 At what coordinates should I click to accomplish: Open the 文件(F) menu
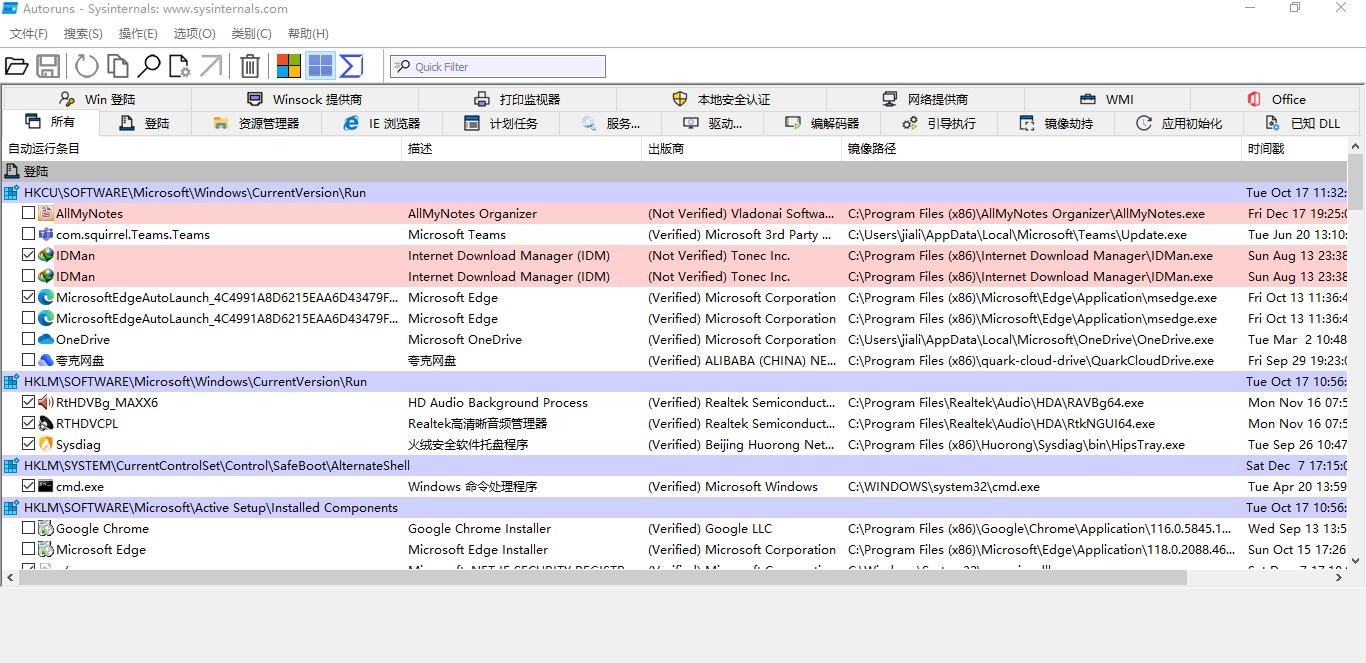(x=29, y=33)
